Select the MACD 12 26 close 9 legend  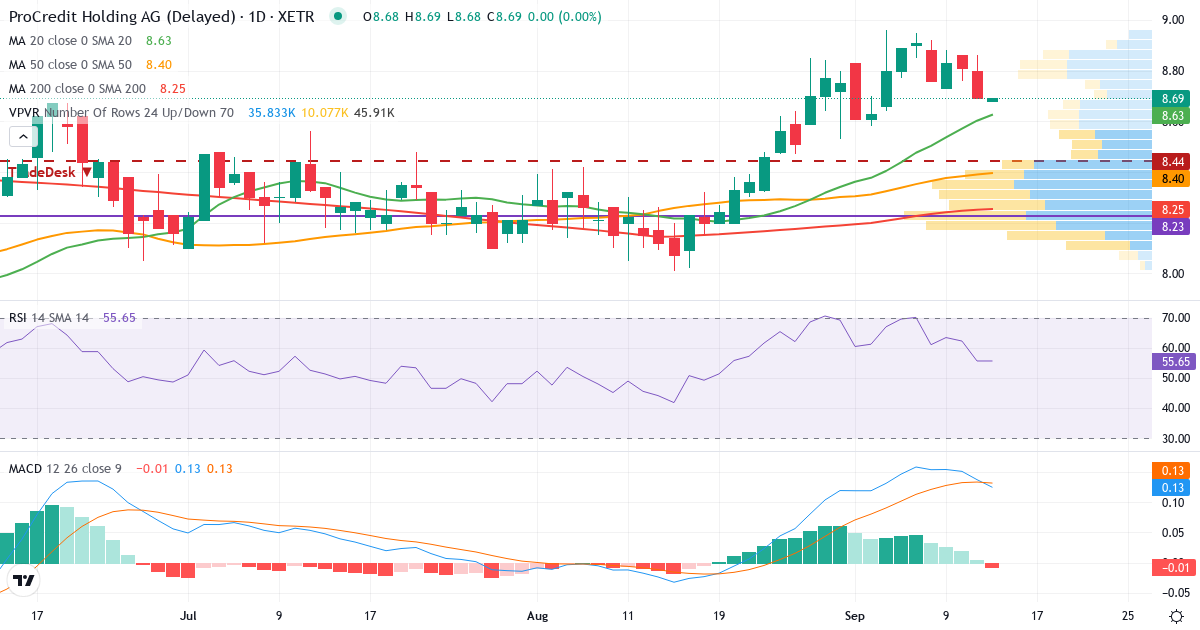click(66, 468)
